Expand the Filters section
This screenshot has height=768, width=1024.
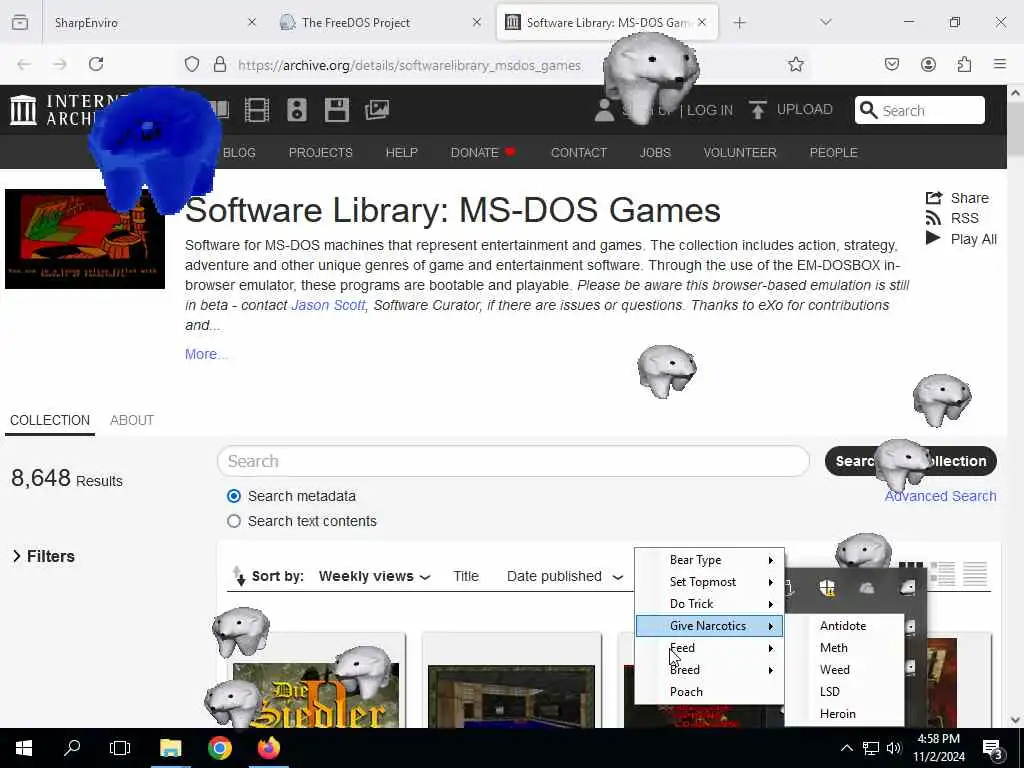point(44,556)
